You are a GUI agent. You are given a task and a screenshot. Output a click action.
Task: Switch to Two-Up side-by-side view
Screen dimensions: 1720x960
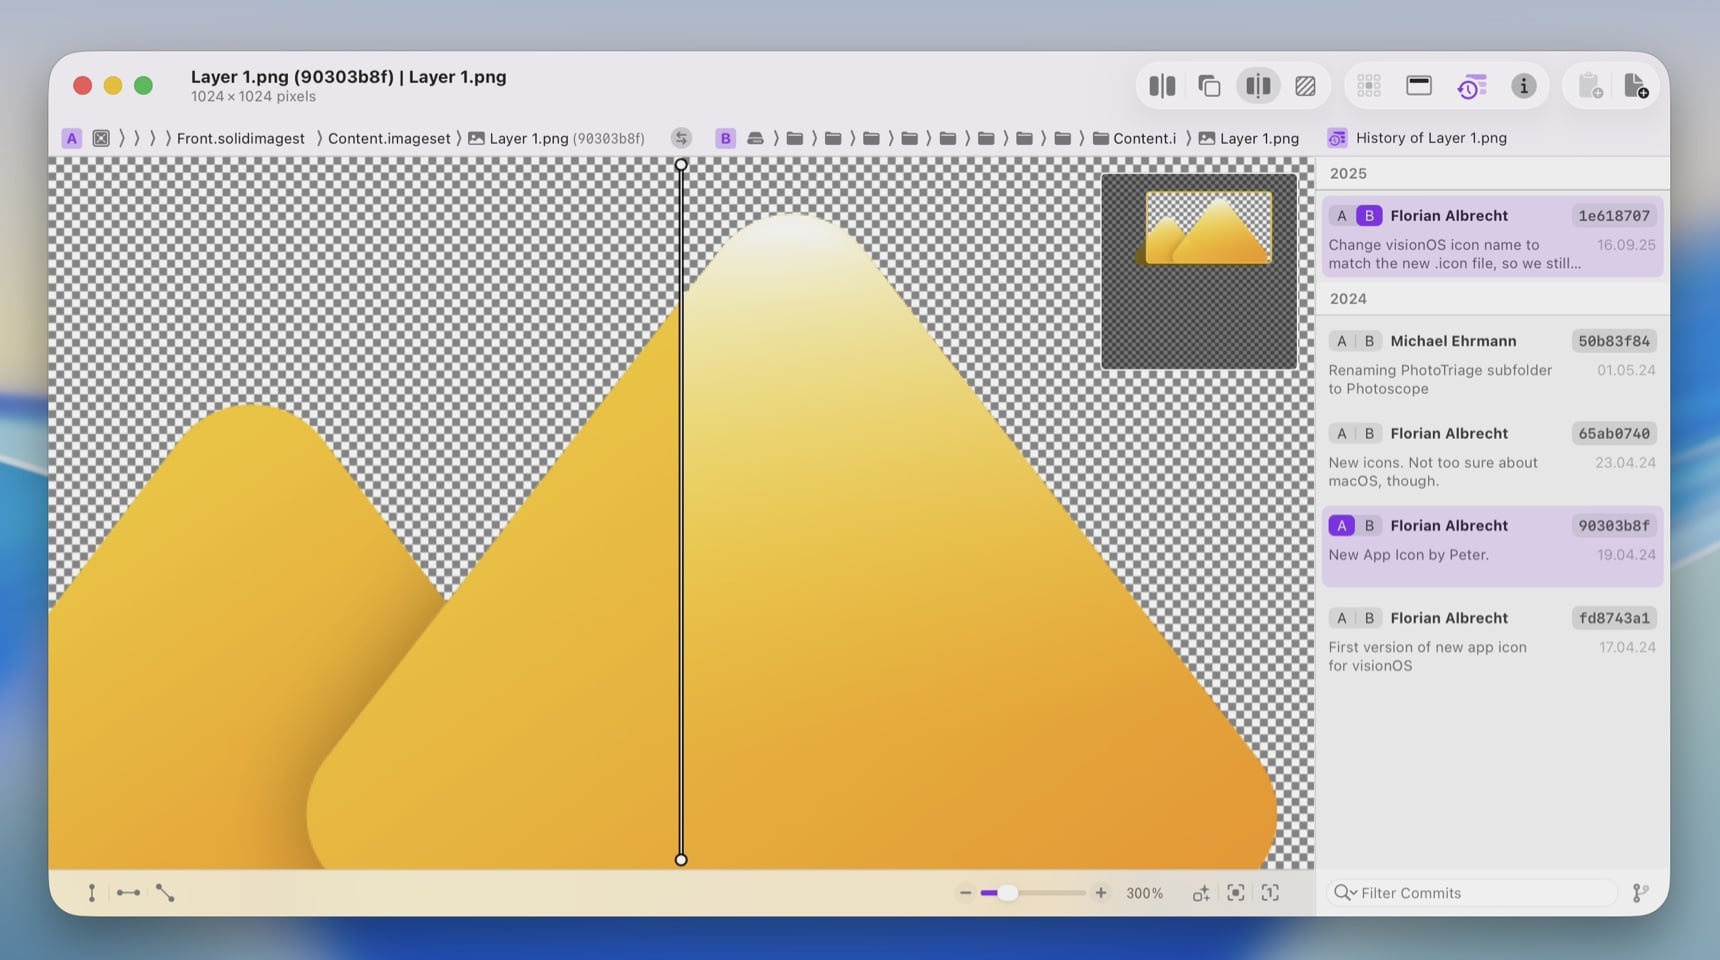(x=1162, y=86)
